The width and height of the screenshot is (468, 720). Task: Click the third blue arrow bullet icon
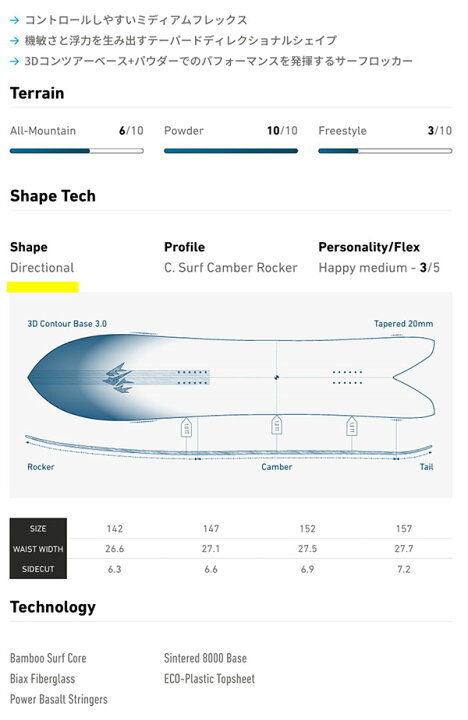click(15, 61)
